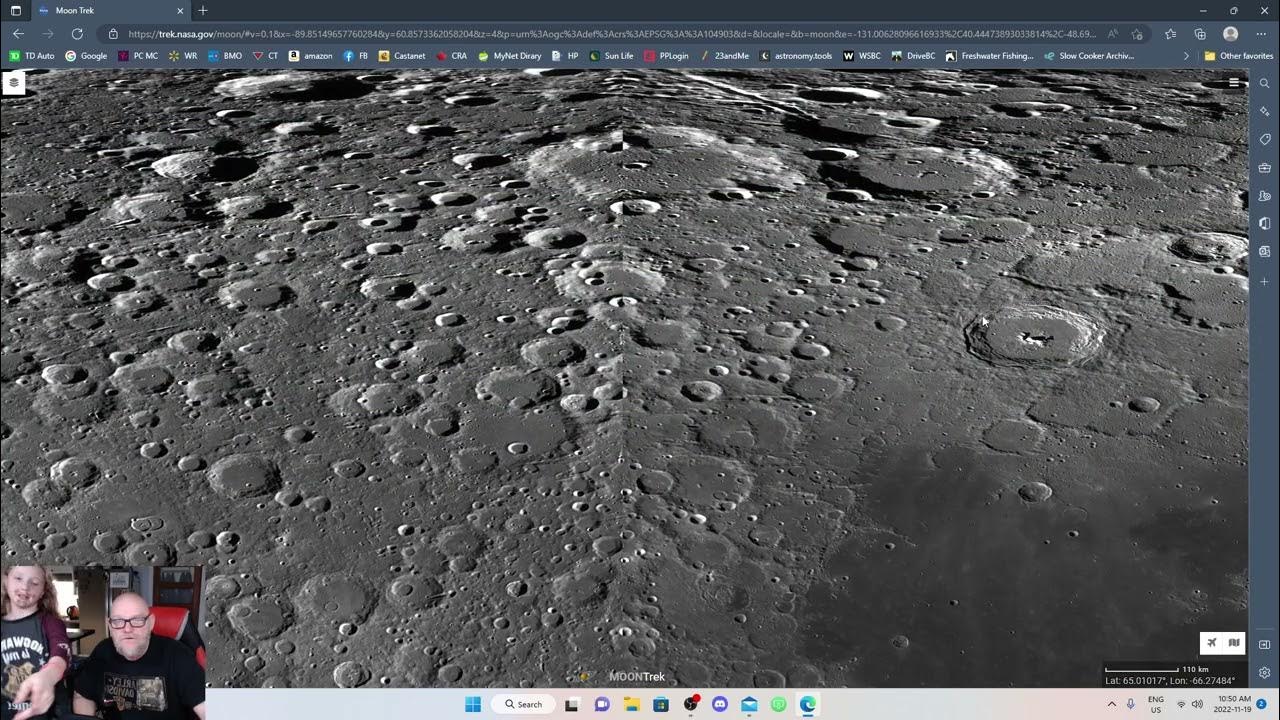Screen dimensions: 1280x720
Task: Reload the Moon Trek page
Action: [77, 33]
